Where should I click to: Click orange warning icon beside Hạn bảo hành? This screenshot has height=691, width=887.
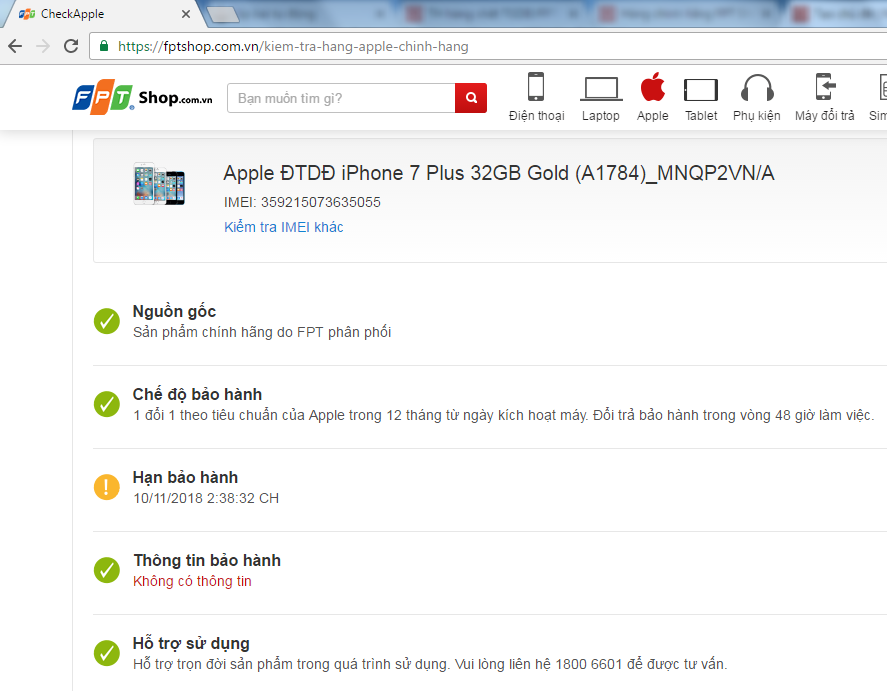pyautogui.click(x=106, y=487)
